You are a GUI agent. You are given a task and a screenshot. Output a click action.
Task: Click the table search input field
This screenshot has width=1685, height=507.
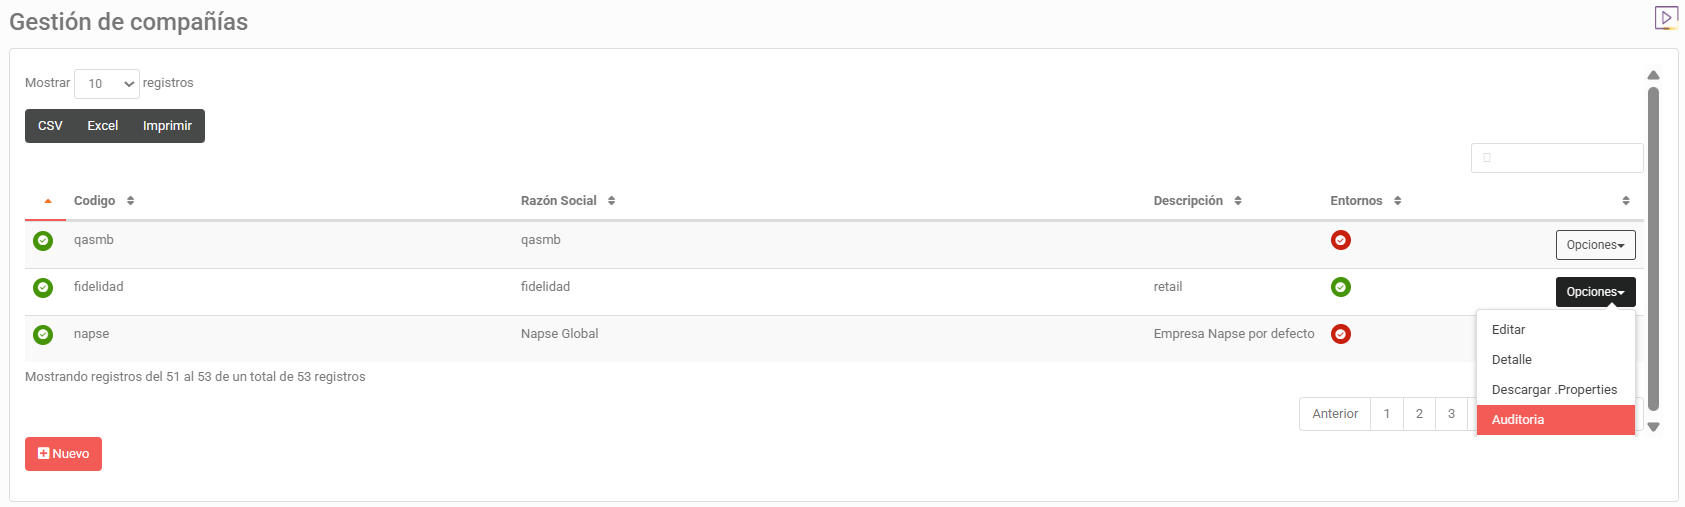(x=1557, y=158)
